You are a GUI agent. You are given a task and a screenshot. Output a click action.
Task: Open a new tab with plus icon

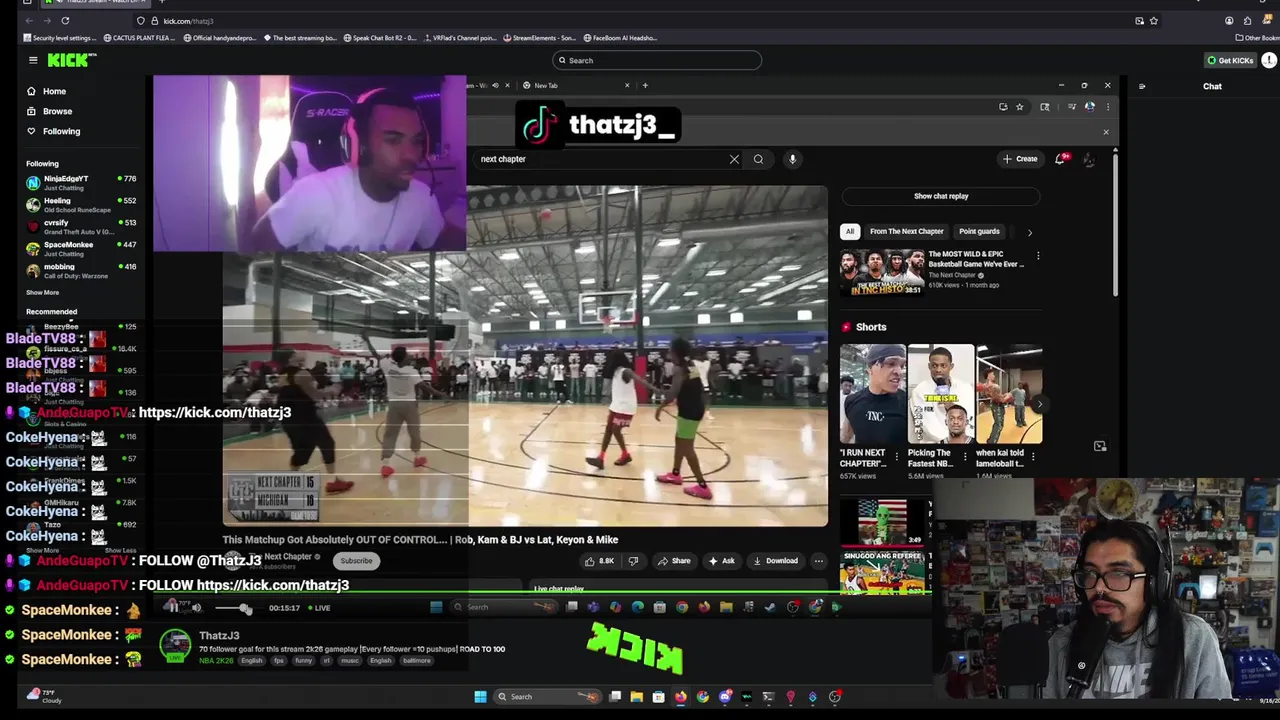click(x=645, y=85)
